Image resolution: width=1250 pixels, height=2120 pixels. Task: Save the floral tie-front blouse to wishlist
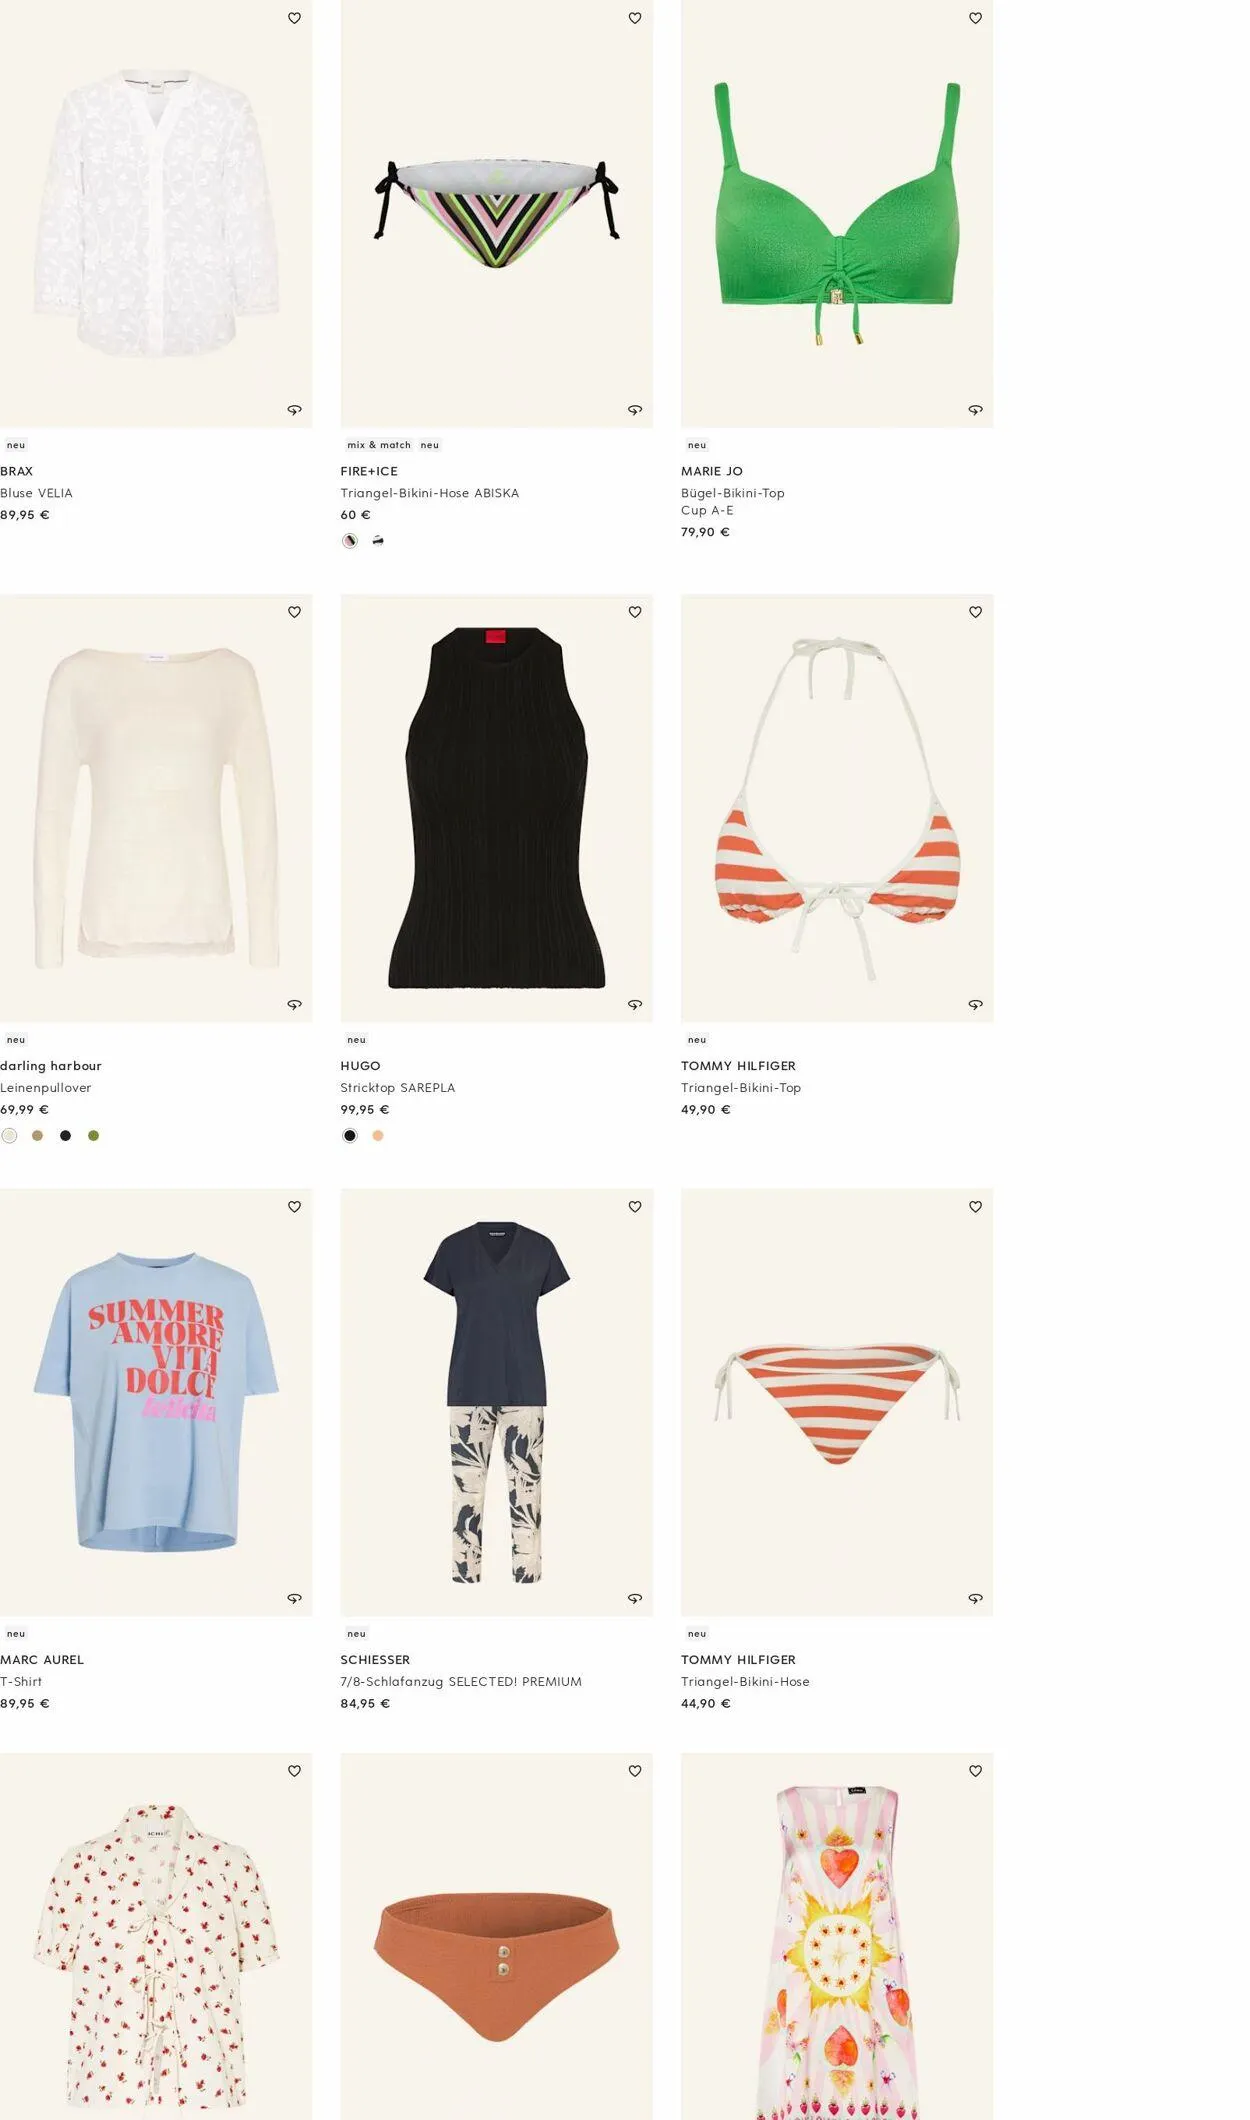294,1771
